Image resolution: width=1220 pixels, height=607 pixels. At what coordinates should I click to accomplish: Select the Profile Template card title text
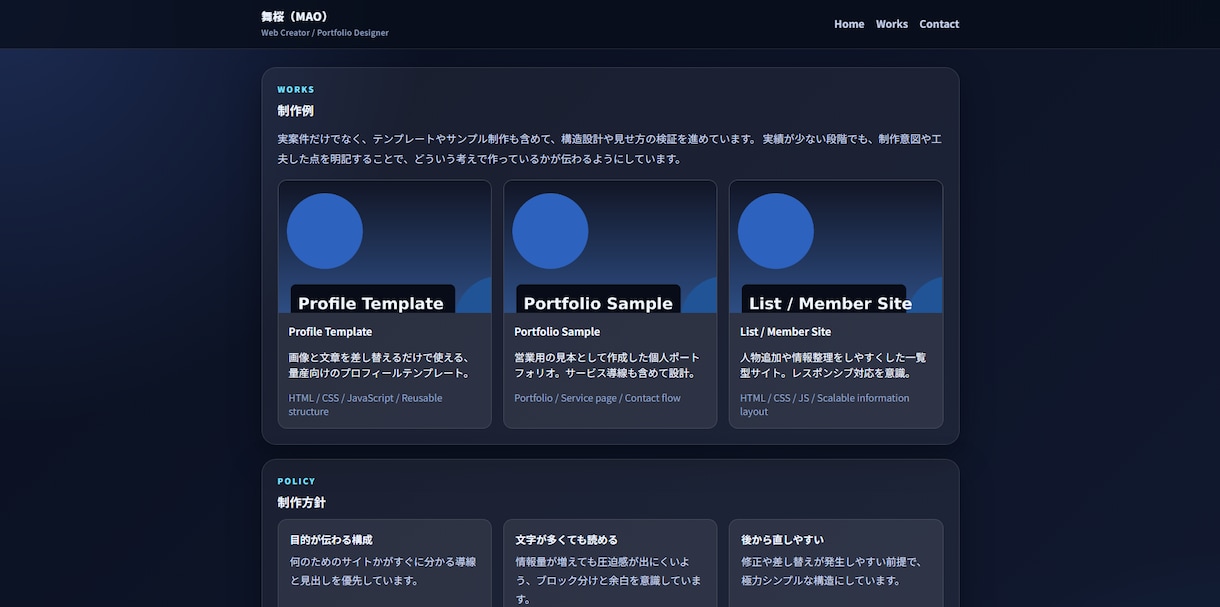330,332
